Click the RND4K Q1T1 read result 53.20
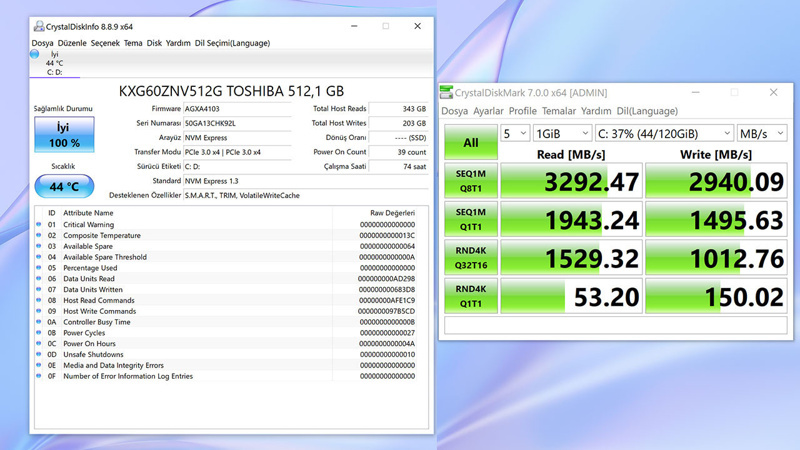Screen dimensions: 800x450 tap(571, 296)
